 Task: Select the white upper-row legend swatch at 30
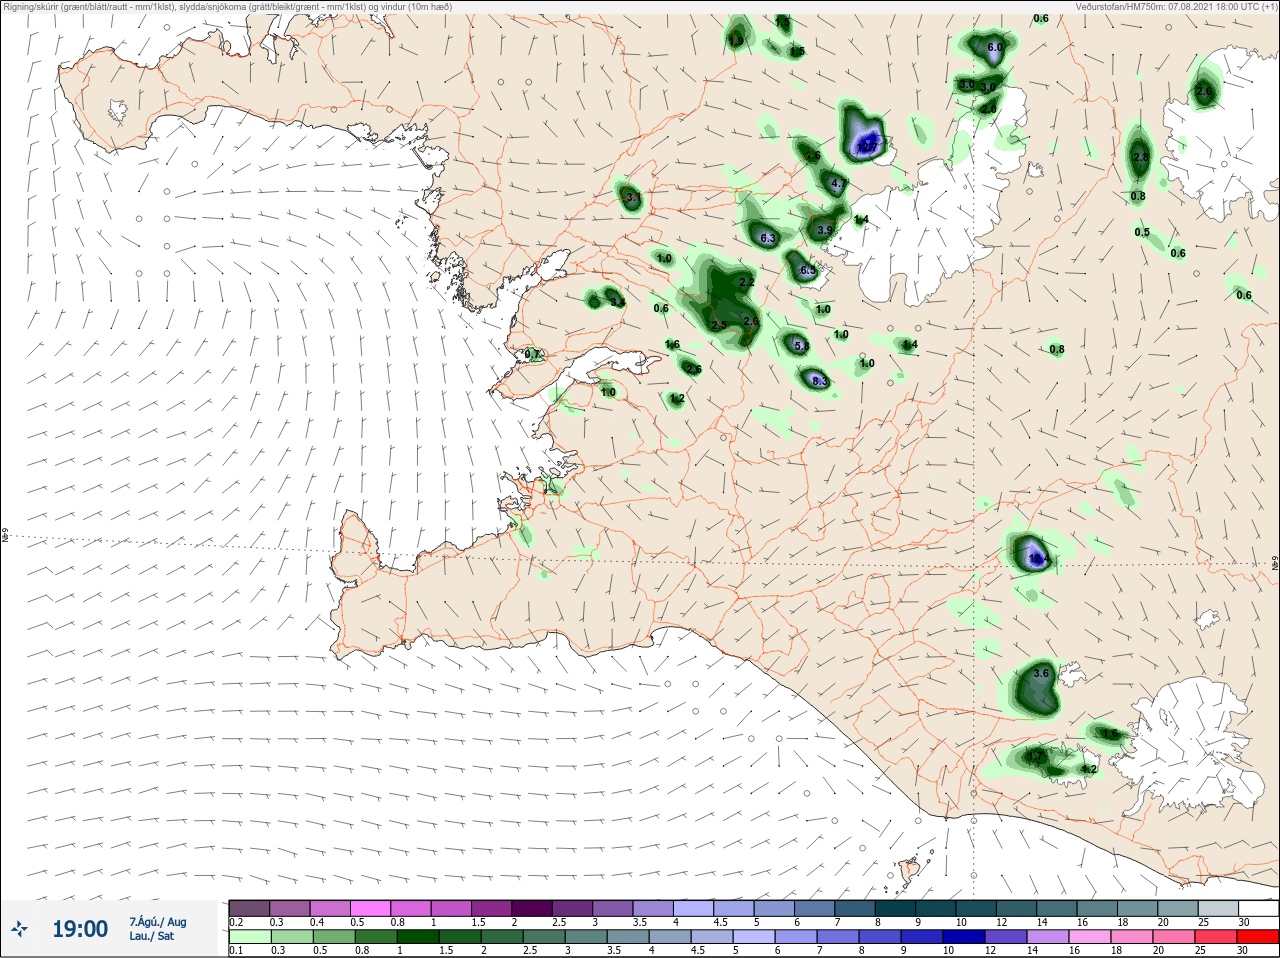pyautogui.click(x=1258, y=908)
